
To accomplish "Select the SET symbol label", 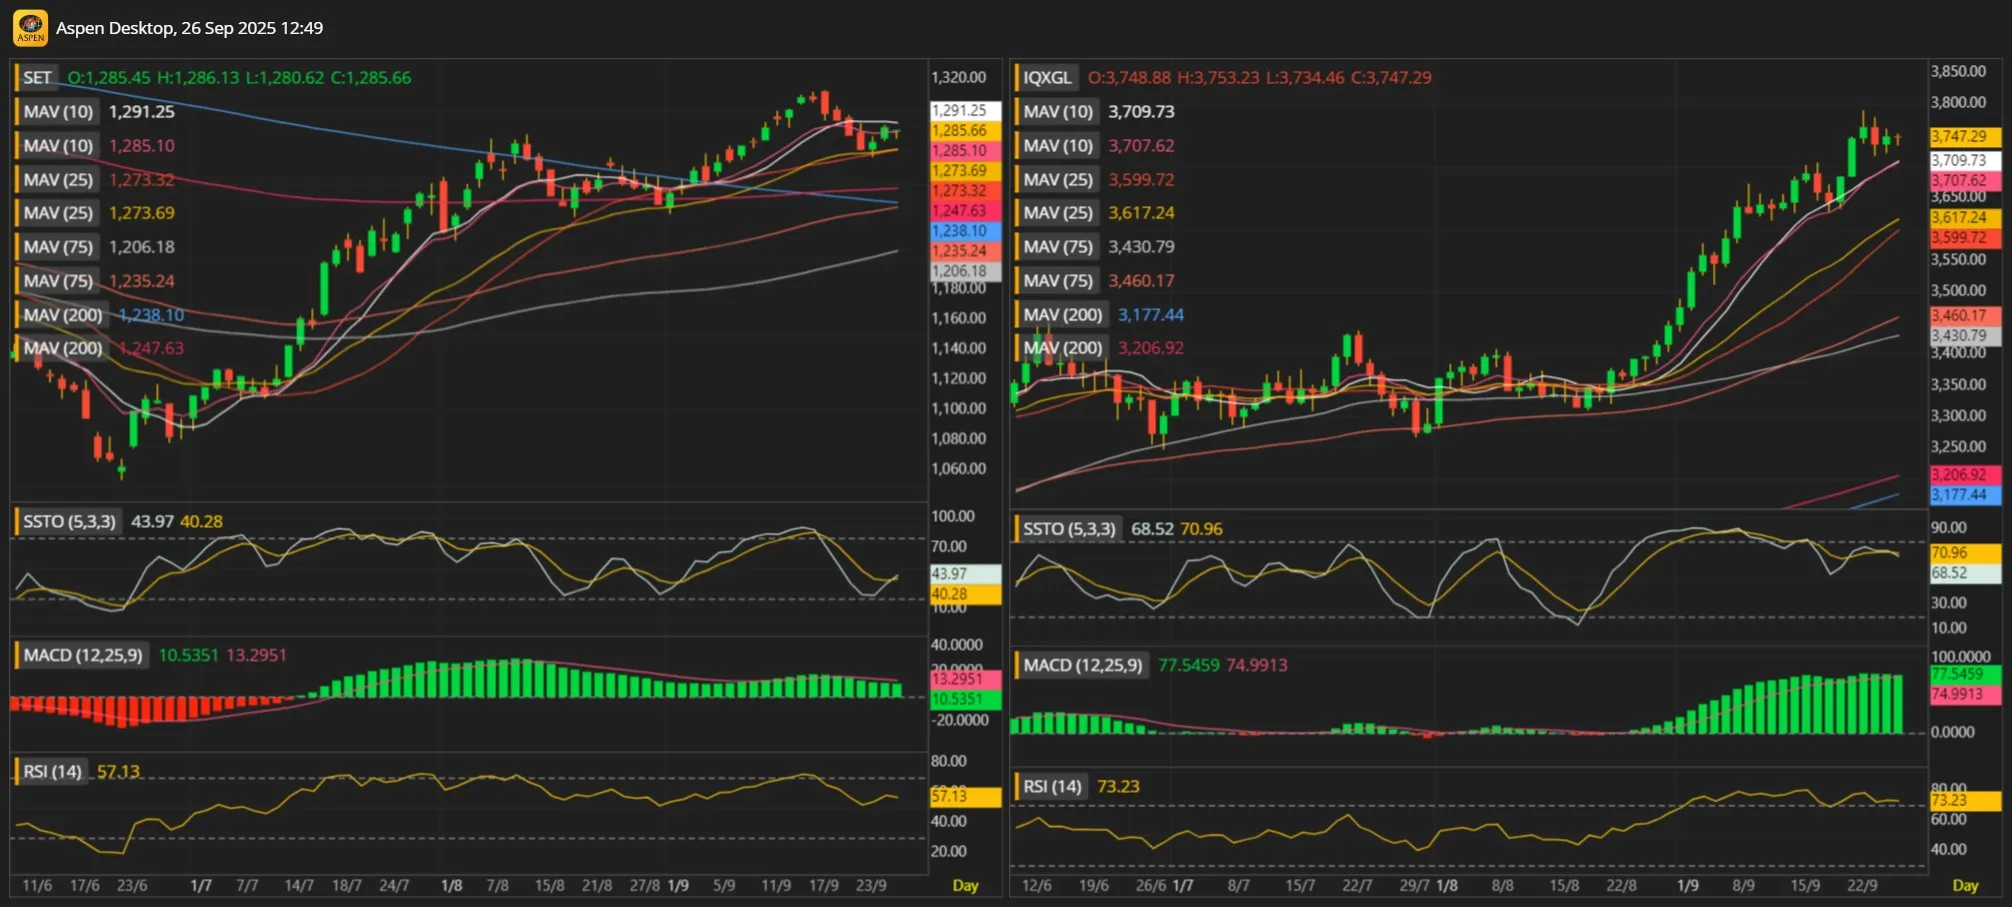I will tap(37, 78).
